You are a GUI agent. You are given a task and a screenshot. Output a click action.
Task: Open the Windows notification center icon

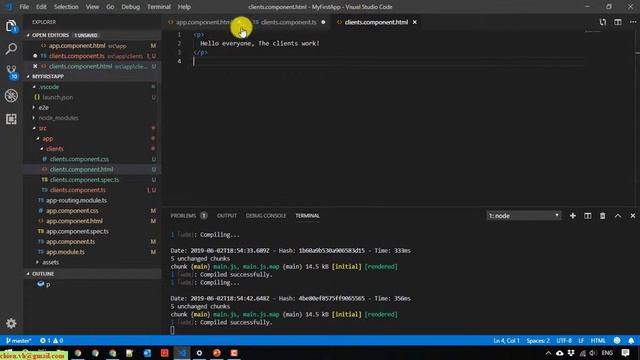coord(625,353)
